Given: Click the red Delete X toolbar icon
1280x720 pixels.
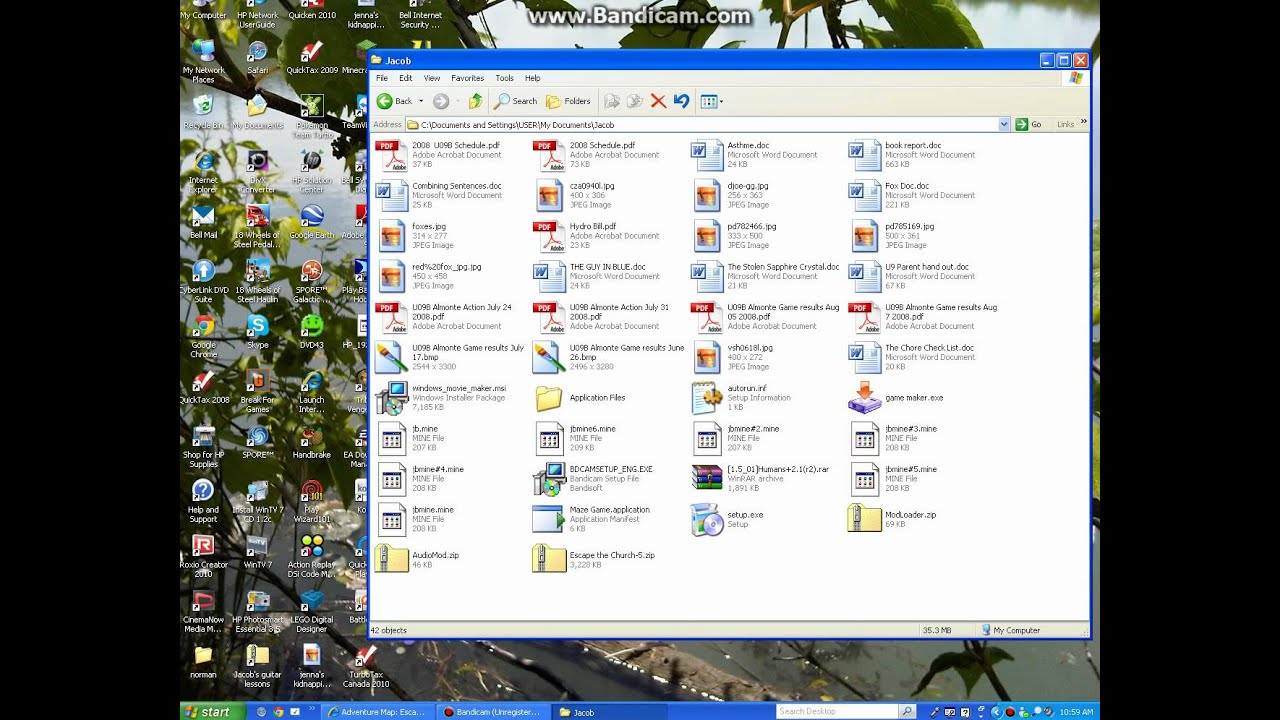Looking at the screenshot, I should [x=658, y=101].
